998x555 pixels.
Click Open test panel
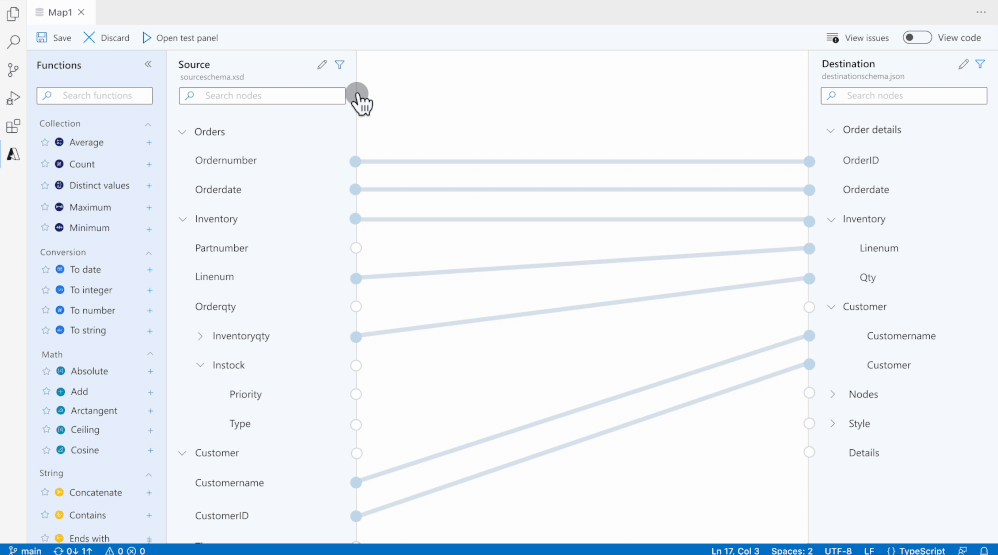tap(180, 38)
